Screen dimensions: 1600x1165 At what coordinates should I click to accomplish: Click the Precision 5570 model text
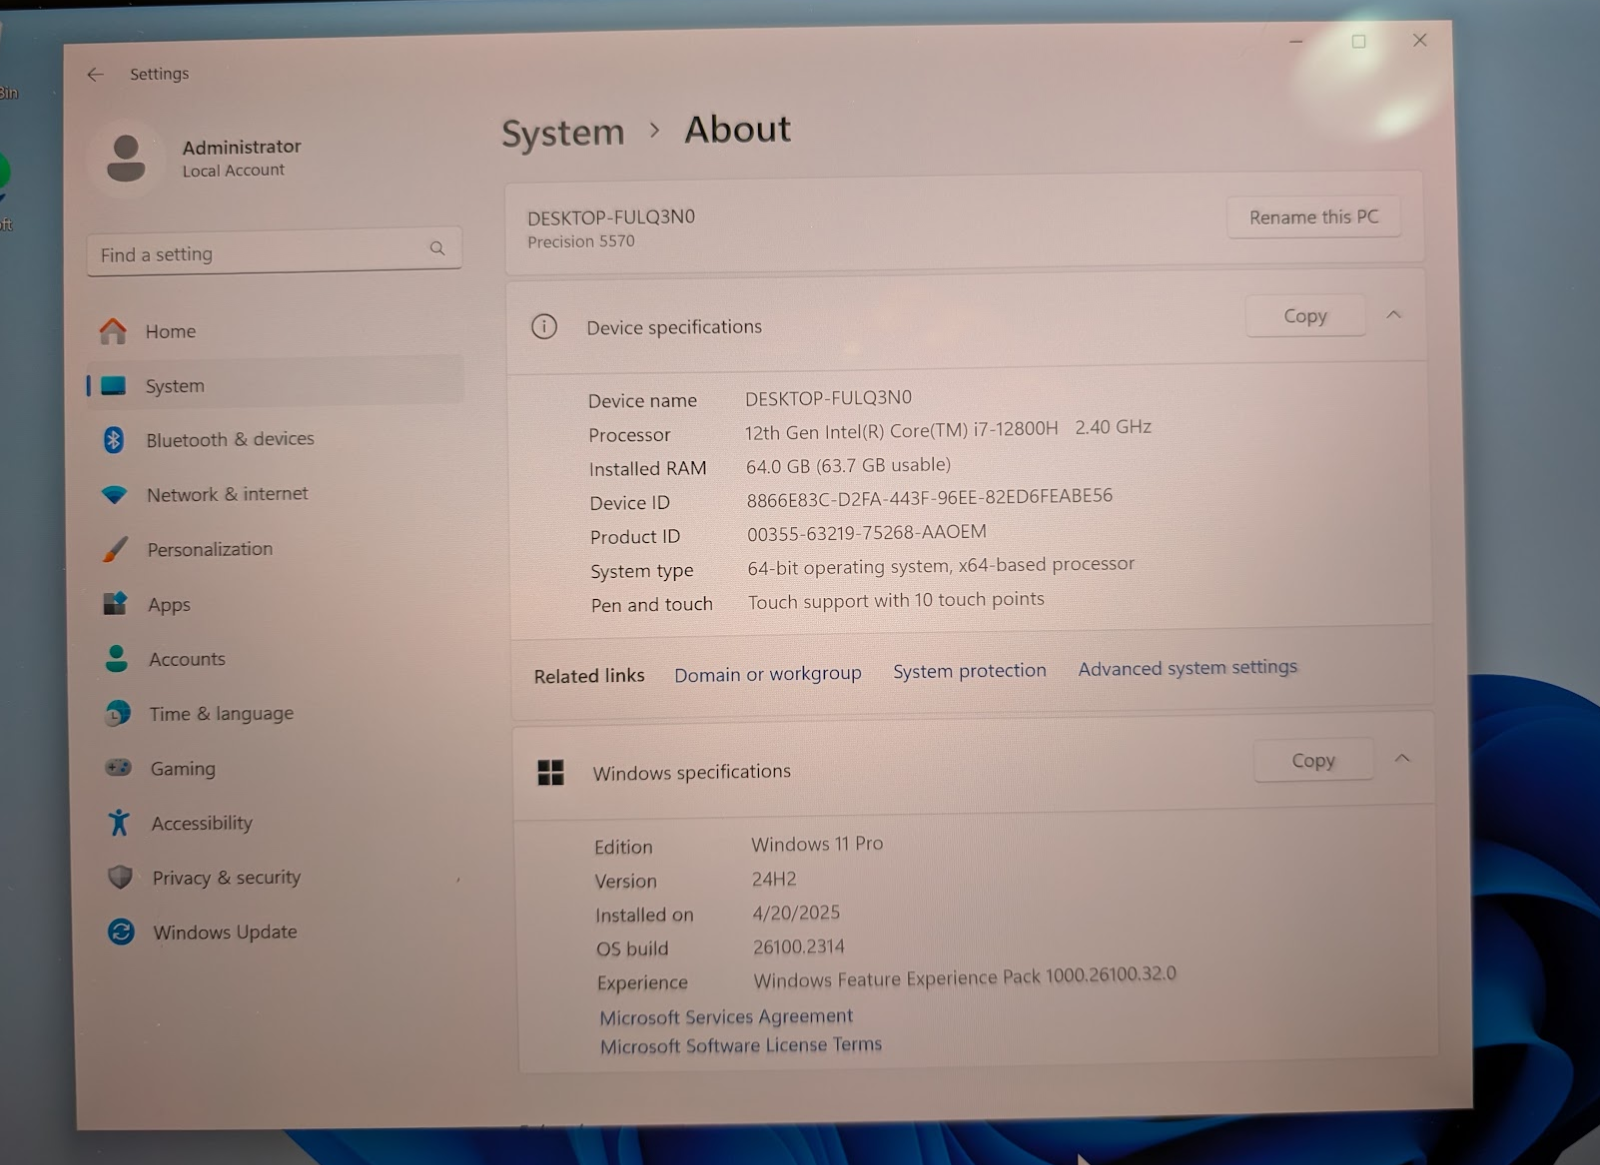point(581,241)
